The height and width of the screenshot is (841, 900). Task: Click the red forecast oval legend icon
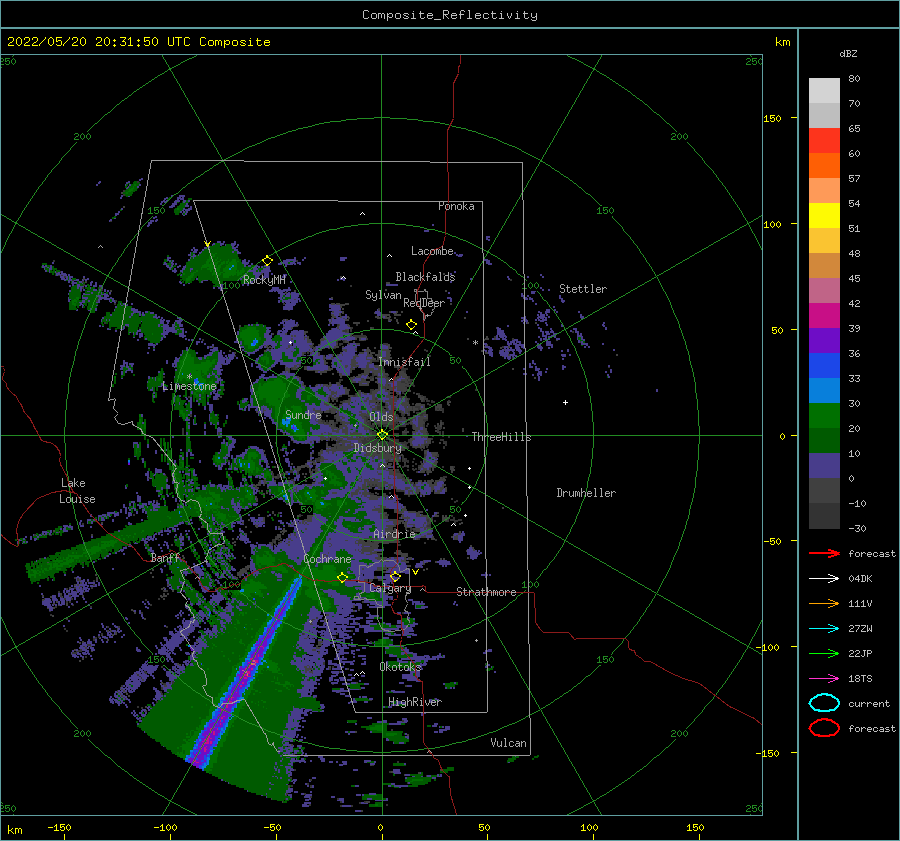click(x=824, y=728)
